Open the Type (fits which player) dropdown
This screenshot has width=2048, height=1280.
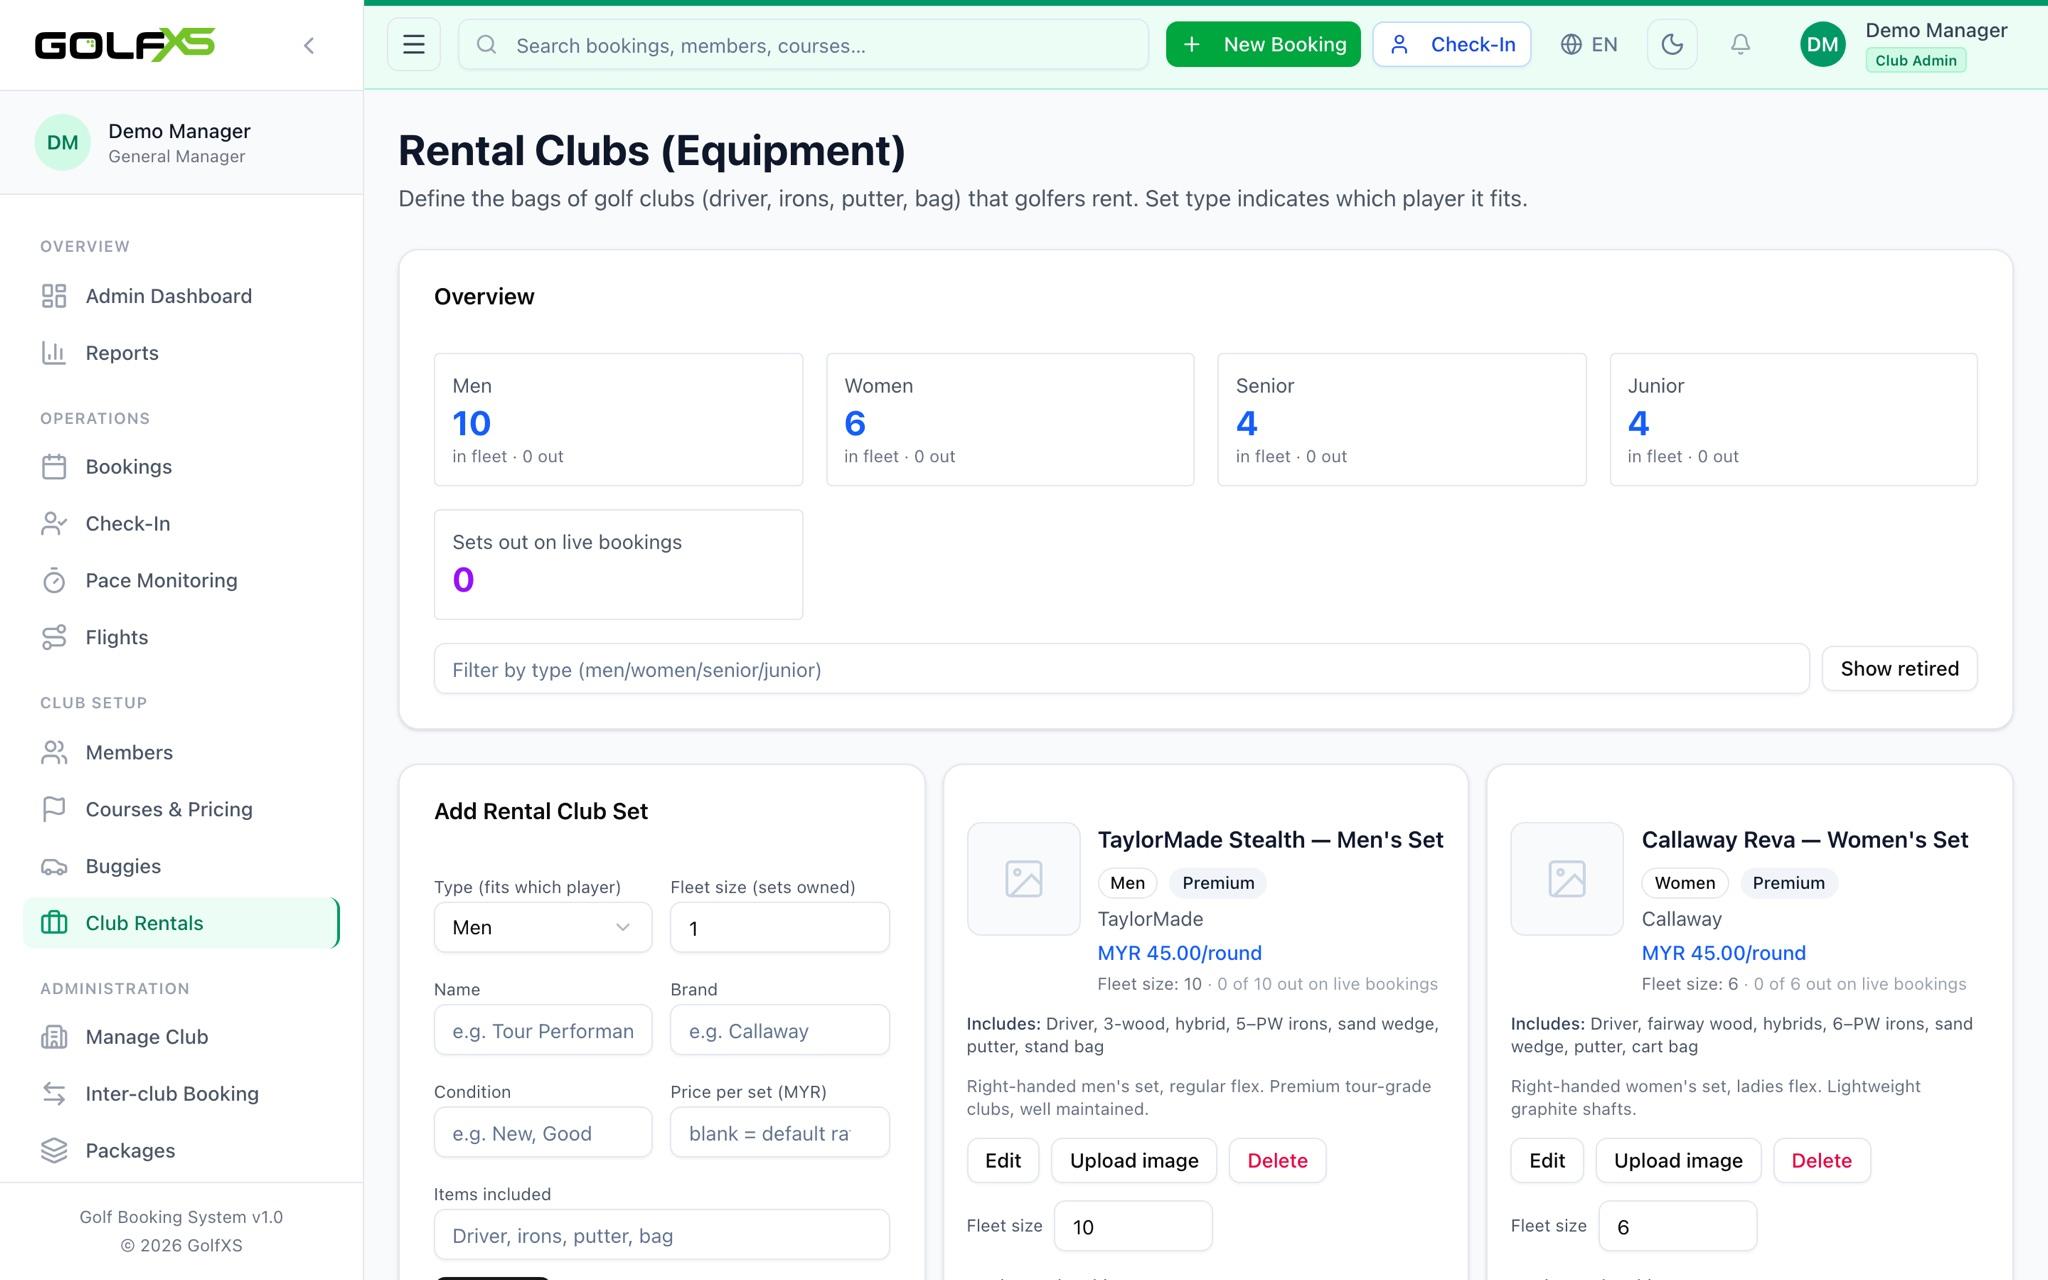[543, 928]
